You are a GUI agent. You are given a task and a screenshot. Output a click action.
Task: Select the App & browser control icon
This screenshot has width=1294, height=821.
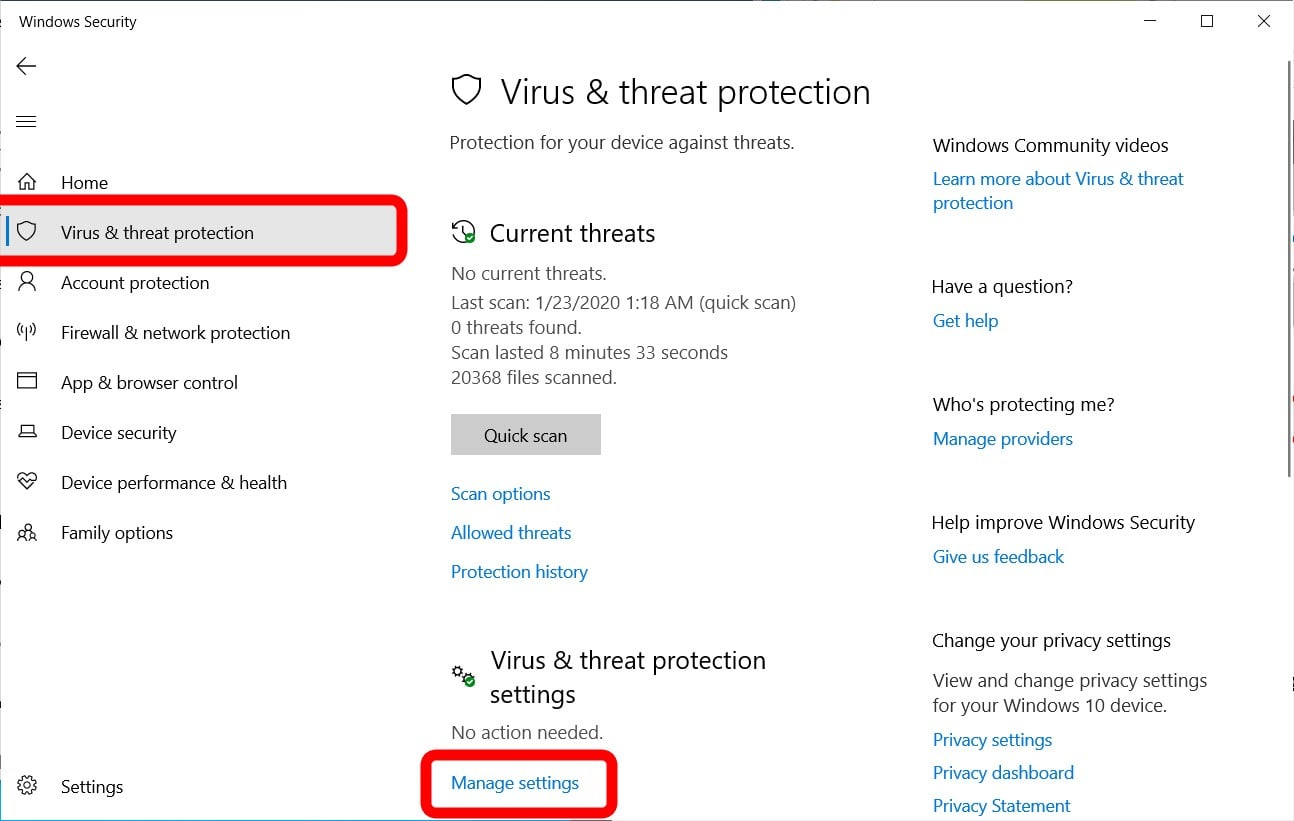[x=28, y=382]
